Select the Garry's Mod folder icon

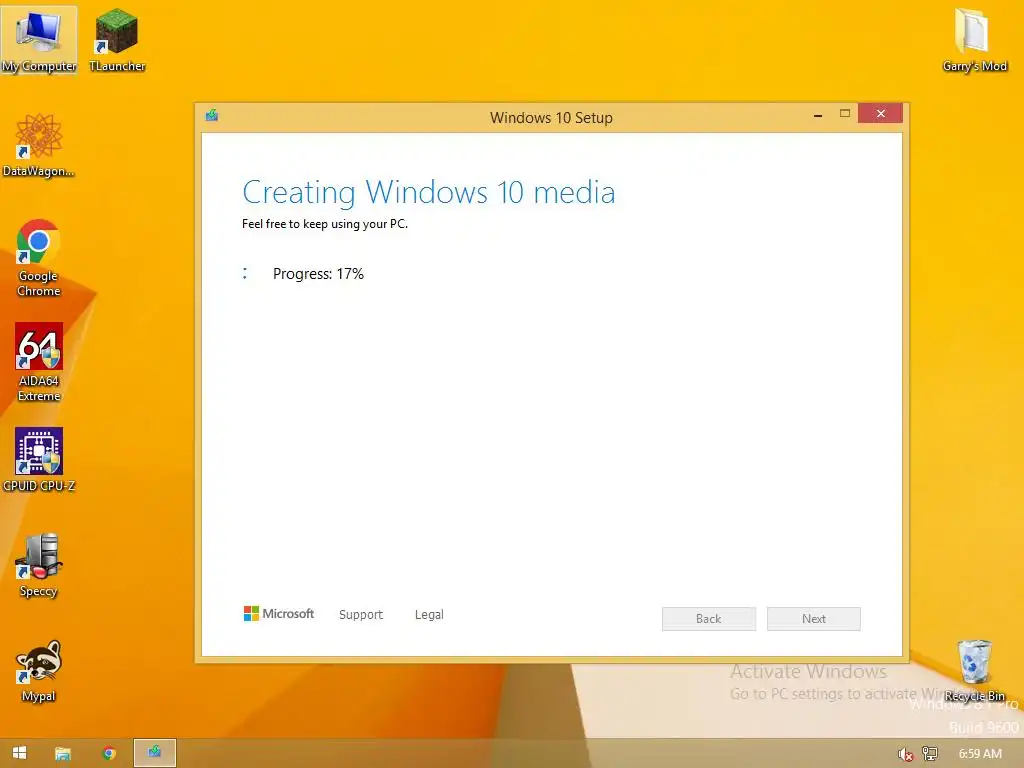tap(974, 40)
